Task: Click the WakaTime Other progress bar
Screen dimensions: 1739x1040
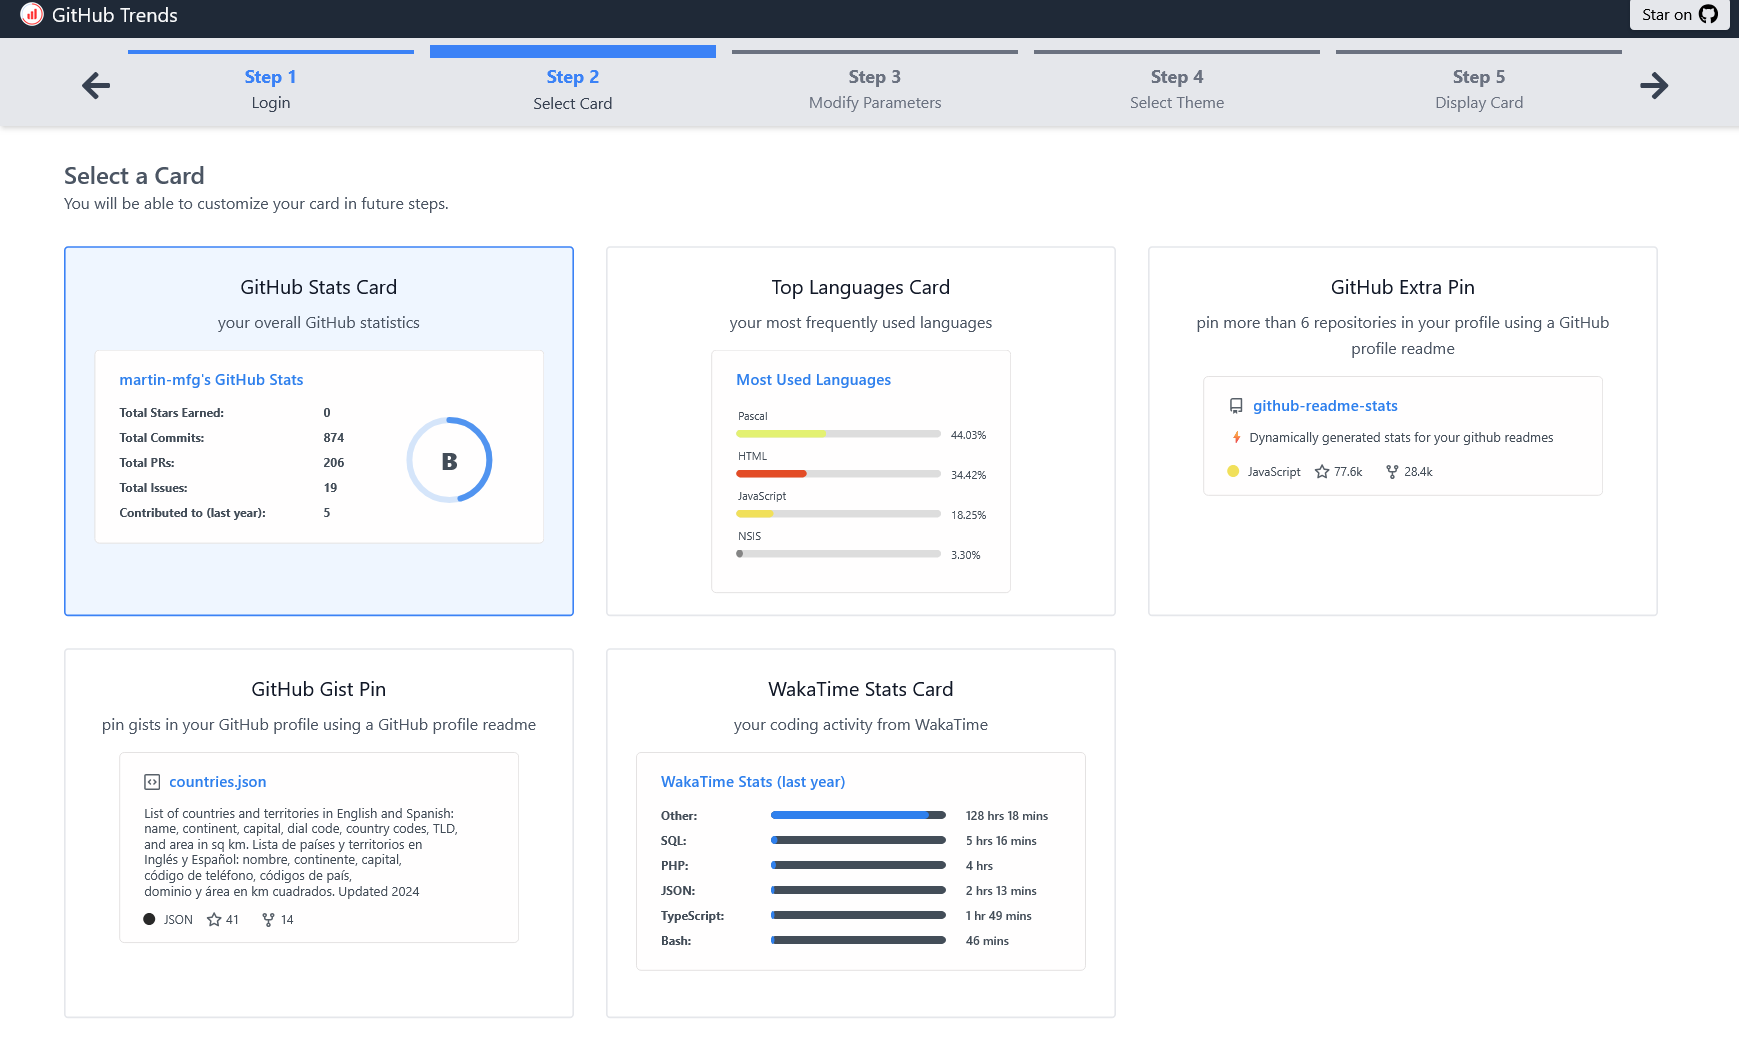Action: (x=858, y=816)
